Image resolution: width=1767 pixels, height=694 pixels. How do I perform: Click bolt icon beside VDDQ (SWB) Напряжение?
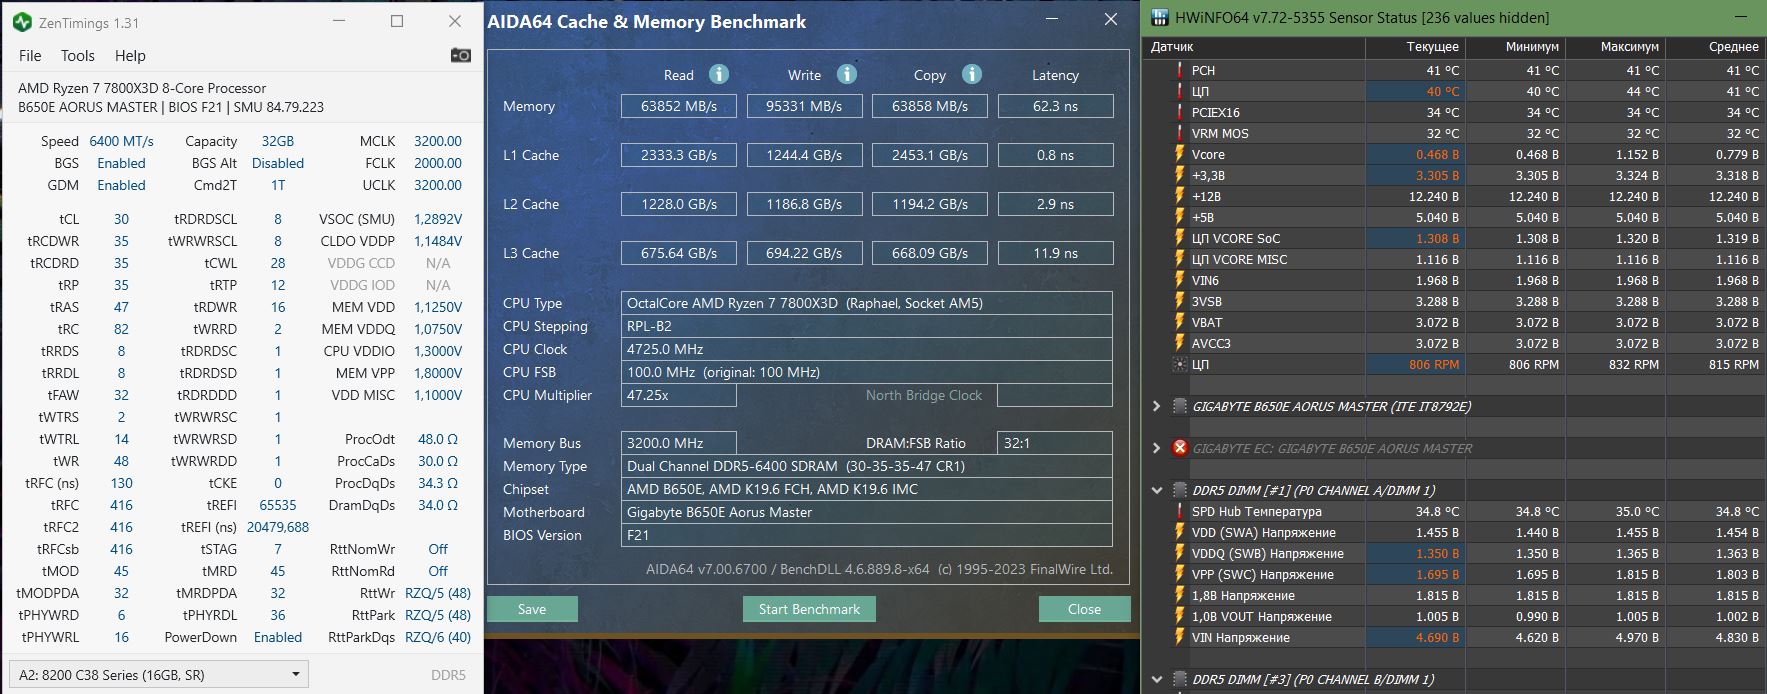[1180, 553]
